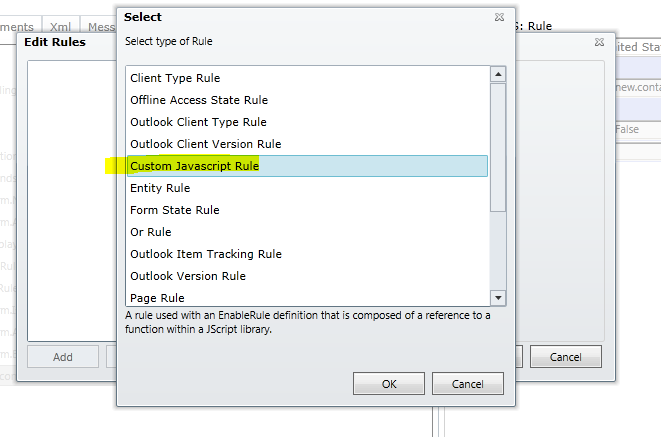
Task: Cancel the Select dialog
Action: (467, 384)
